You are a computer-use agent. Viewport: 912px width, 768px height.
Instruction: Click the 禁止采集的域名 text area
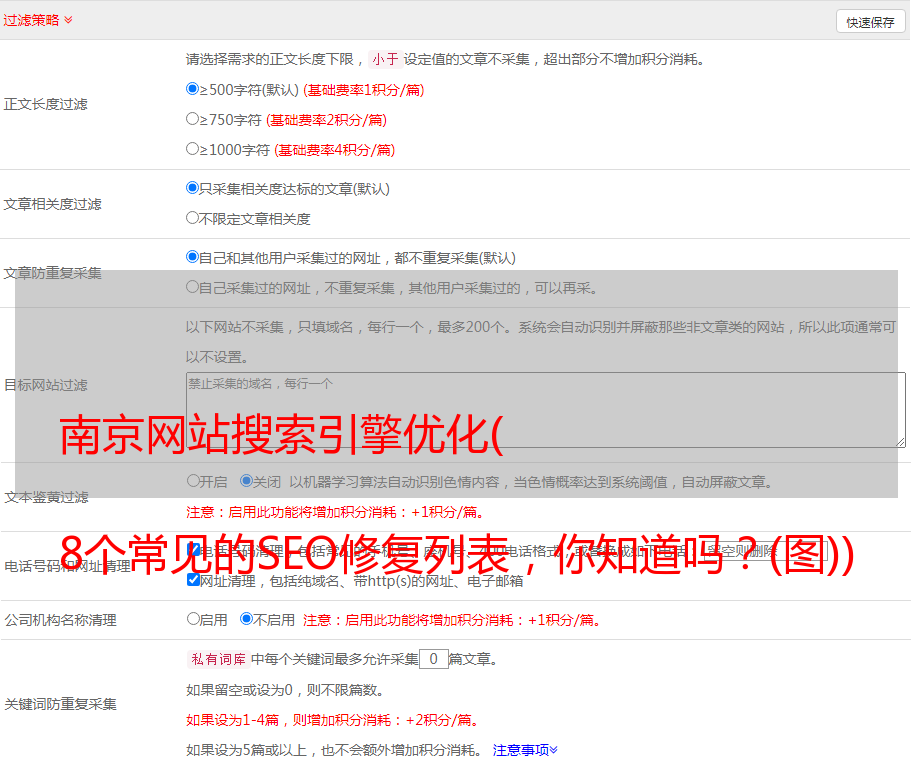point(546,410)
